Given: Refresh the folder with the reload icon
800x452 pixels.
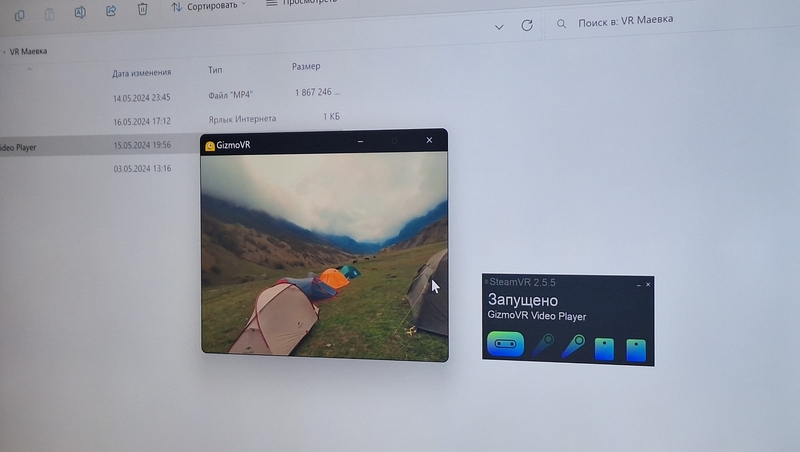Looking at the screenshot, I should (527, 26).
